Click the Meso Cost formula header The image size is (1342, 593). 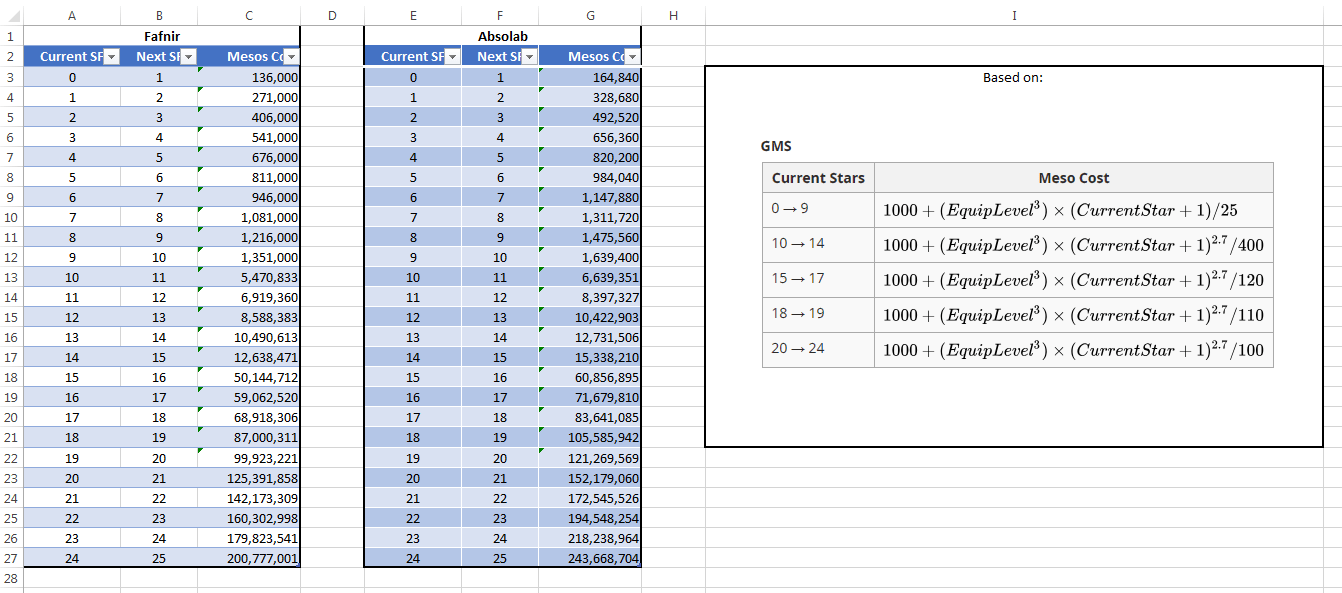pos(1074,178)
